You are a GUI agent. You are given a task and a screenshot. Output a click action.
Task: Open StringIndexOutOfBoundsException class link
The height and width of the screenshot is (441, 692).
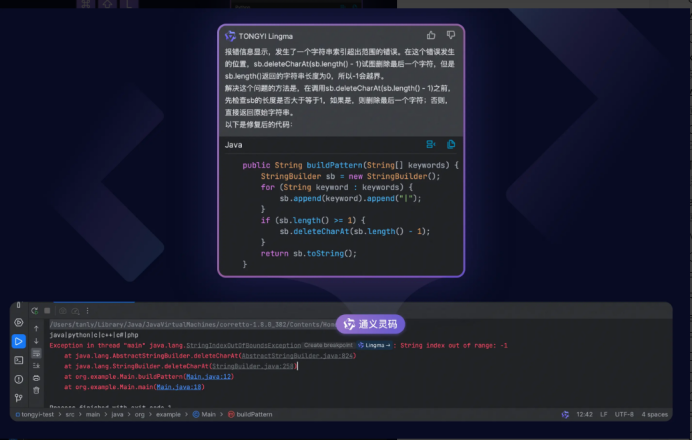(244, 345)
